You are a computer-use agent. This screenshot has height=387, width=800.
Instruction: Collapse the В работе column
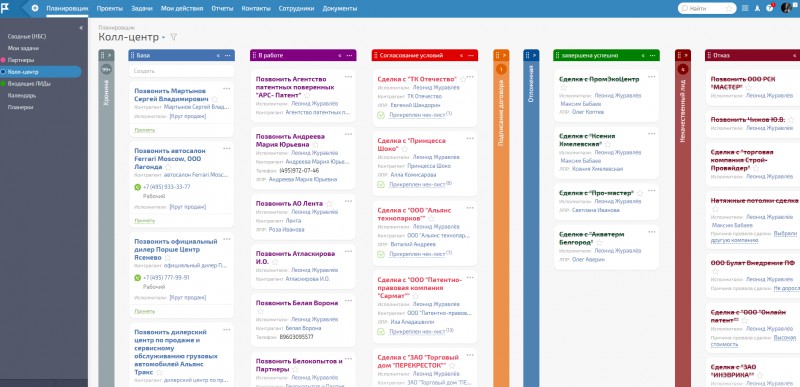tap(340, 55)
